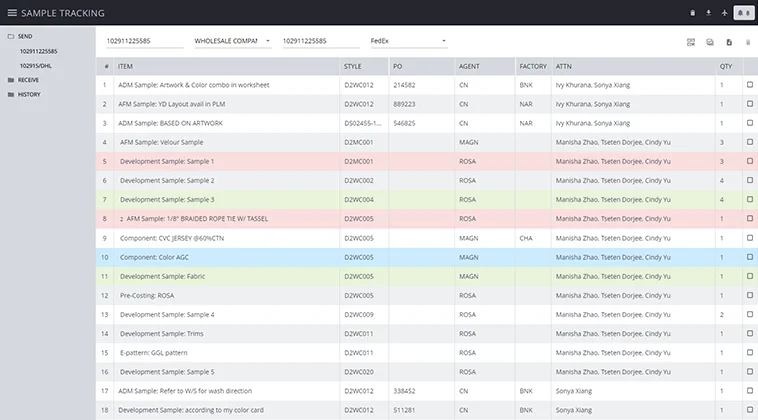Click ADM Sample: Refer to W/S for wash direction
The image size is (758, 420).
click(185, 391)
